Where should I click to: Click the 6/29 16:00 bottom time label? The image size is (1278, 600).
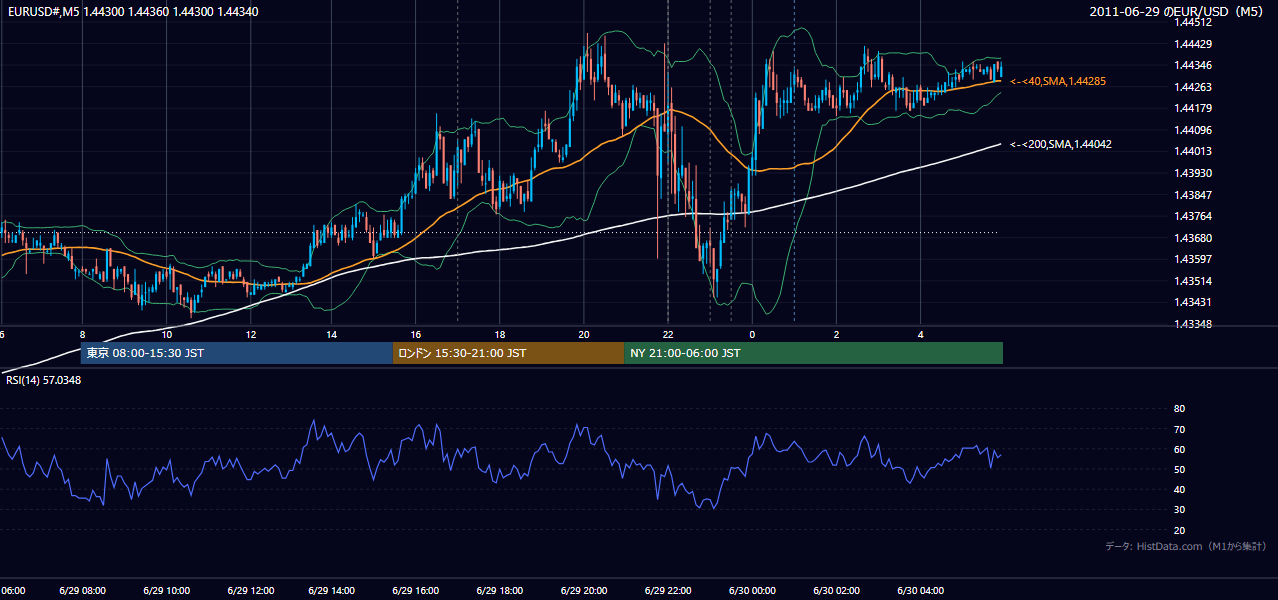point(416,591)
